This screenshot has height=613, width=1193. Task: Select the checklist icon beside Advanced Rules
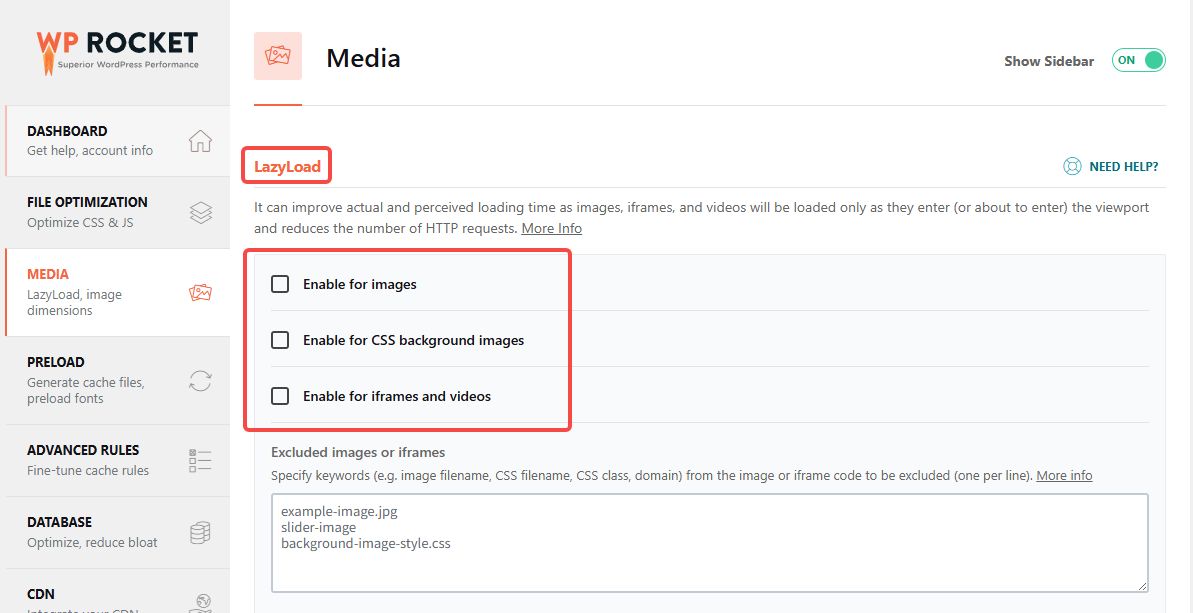[199, 460]
